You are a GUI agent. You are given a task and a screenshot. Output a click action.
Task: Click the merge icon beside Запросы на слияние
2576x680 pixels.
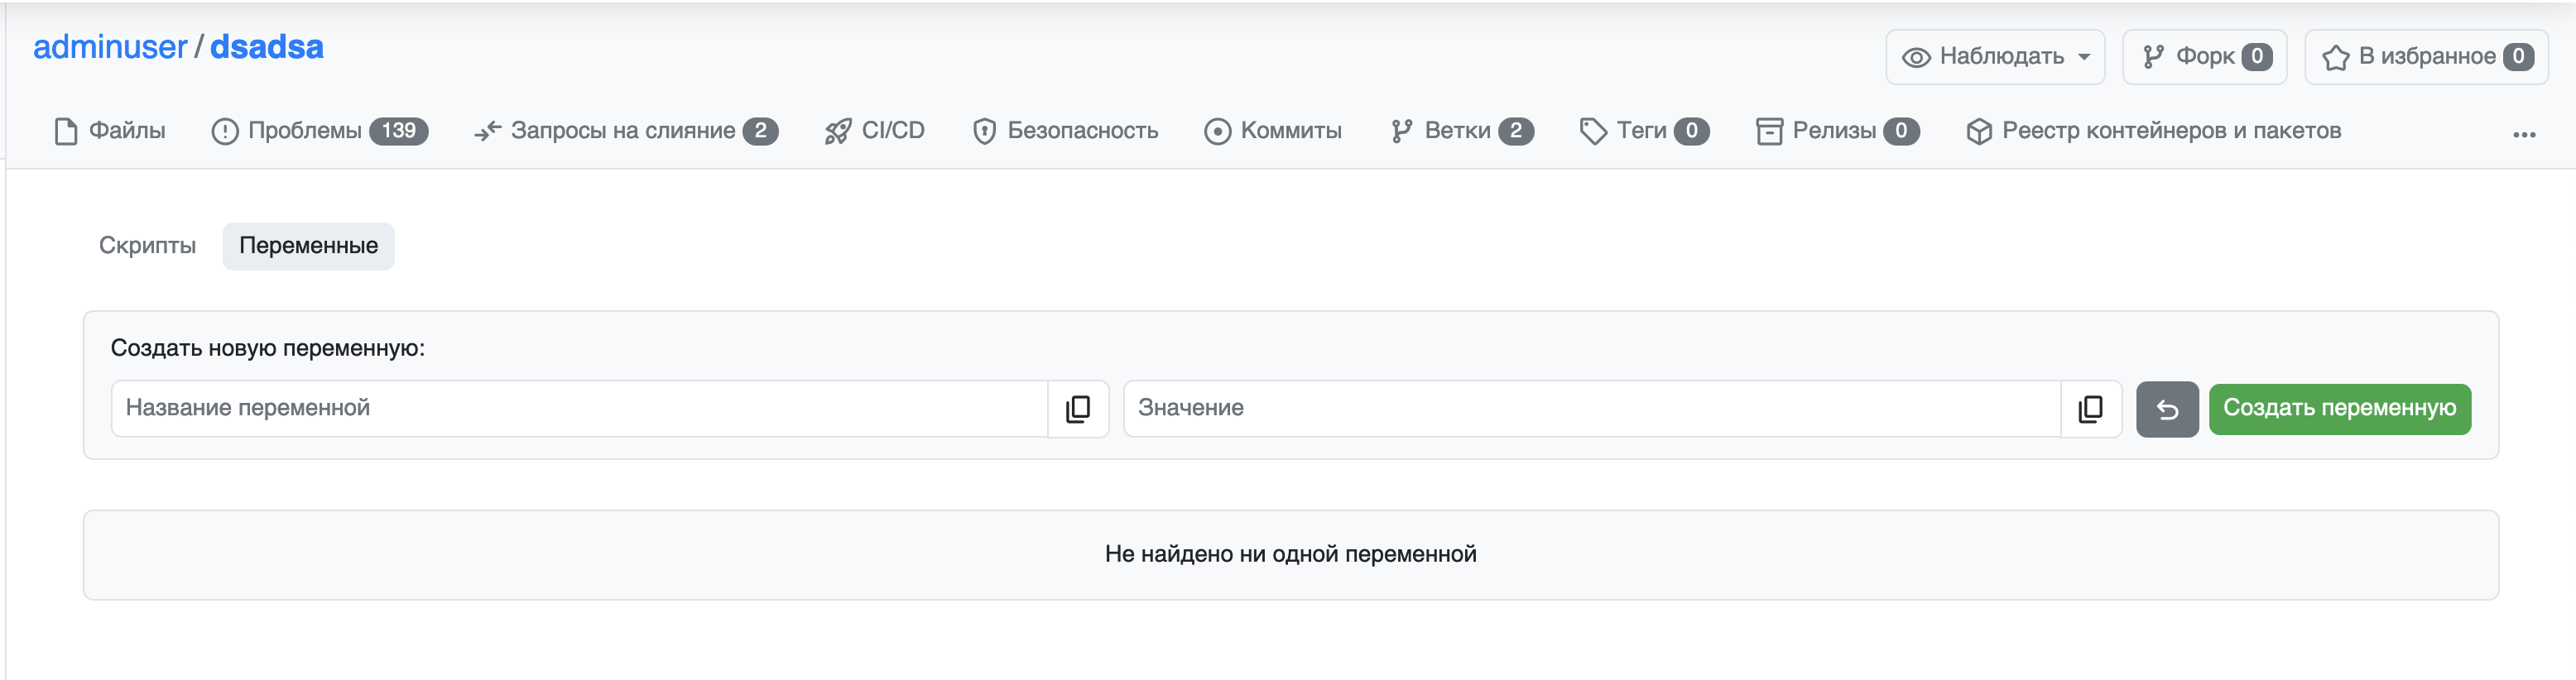click(487, 131)
